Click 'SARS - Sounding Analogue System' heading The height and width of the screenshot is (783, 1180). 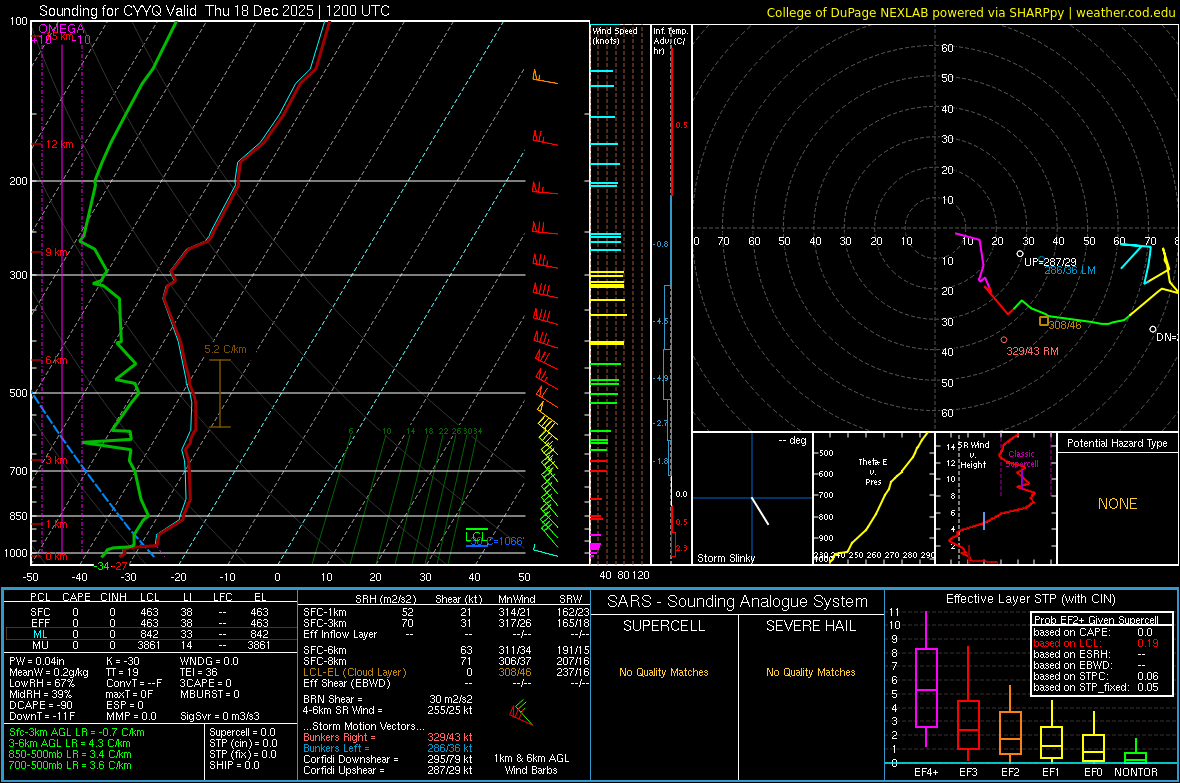pos(737,602)
